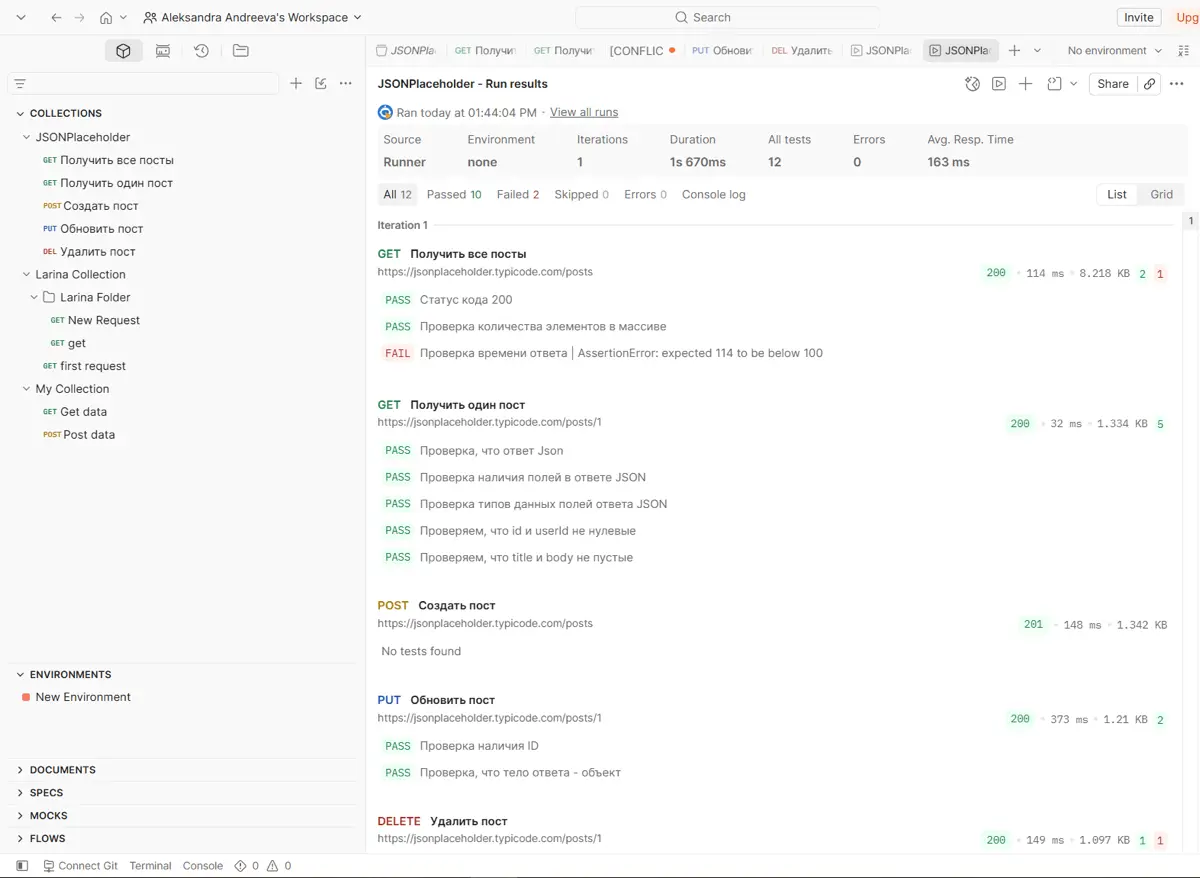Switch to the CONFLICT tab
Screen dimensions: 1200x878
click(642, 51)
